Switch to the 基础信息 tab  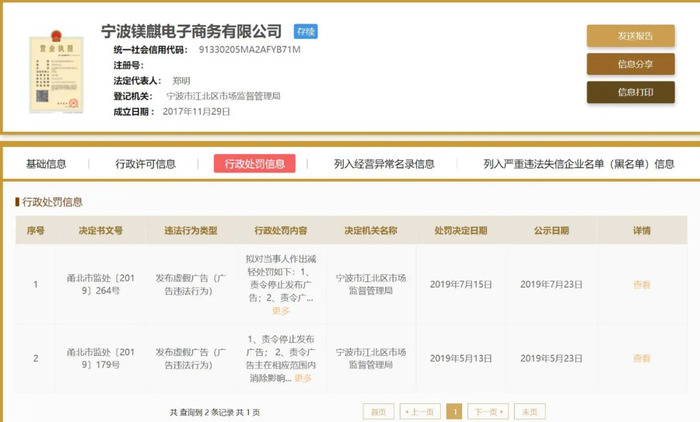[46, 164]
